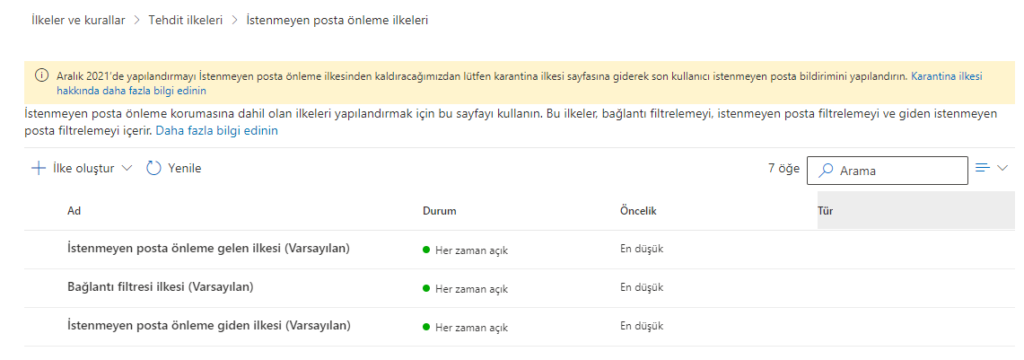Screen dimensions: 1024x360
Task: Click the plus icon to create policy
Action: [39, 169]
